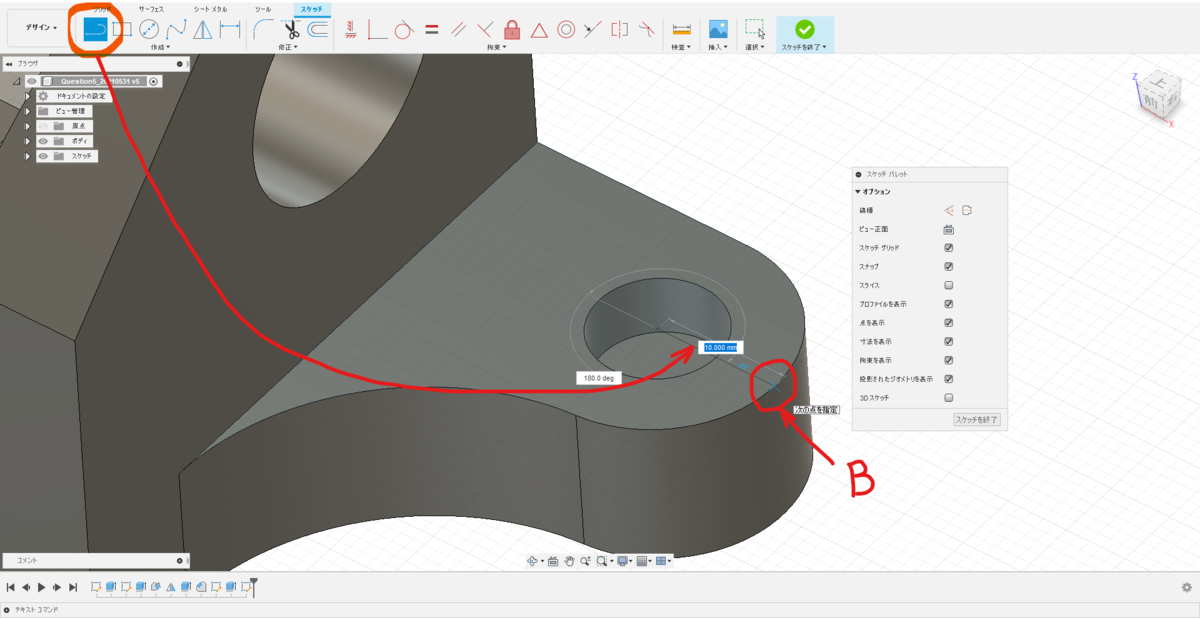Open timeline settings gear

[x=1187, y=587]
